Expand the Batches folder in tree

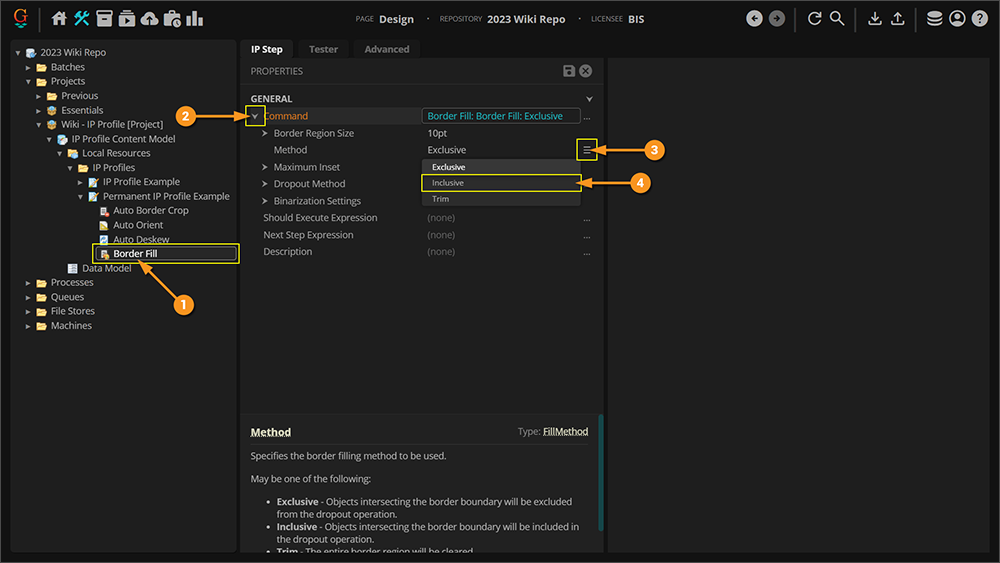click(x=29, y=67)
